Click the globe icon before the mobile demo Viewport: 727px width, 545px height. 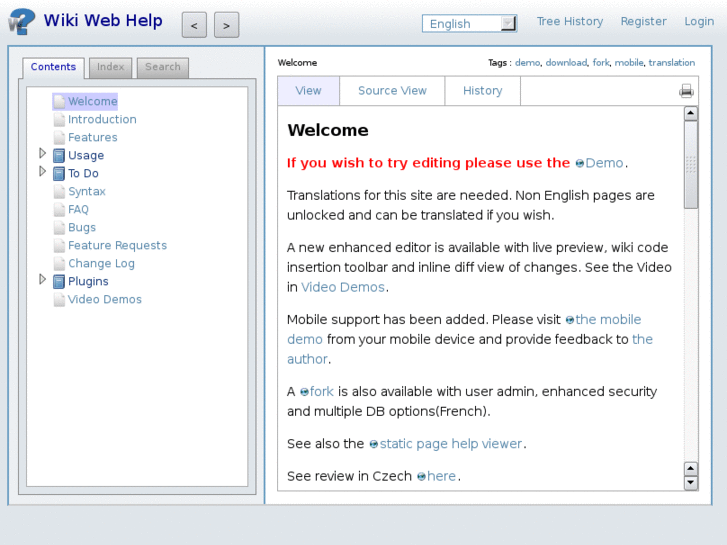pyautogui.click(x=570, y=320)
